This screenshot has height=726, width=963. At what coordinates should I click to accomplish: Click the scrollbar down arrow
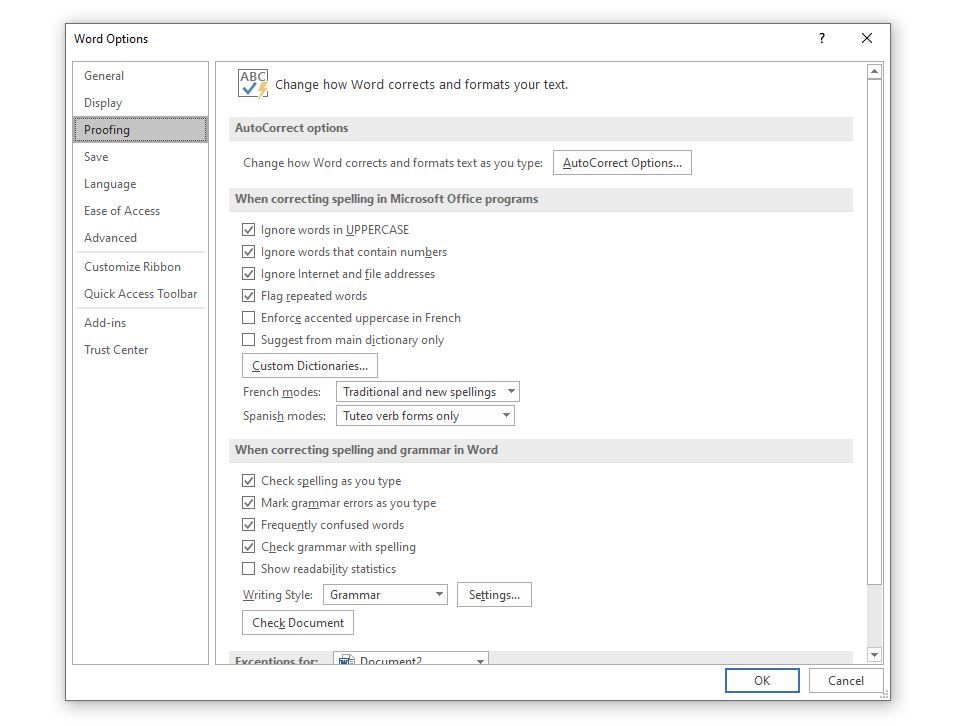(874, 653)
